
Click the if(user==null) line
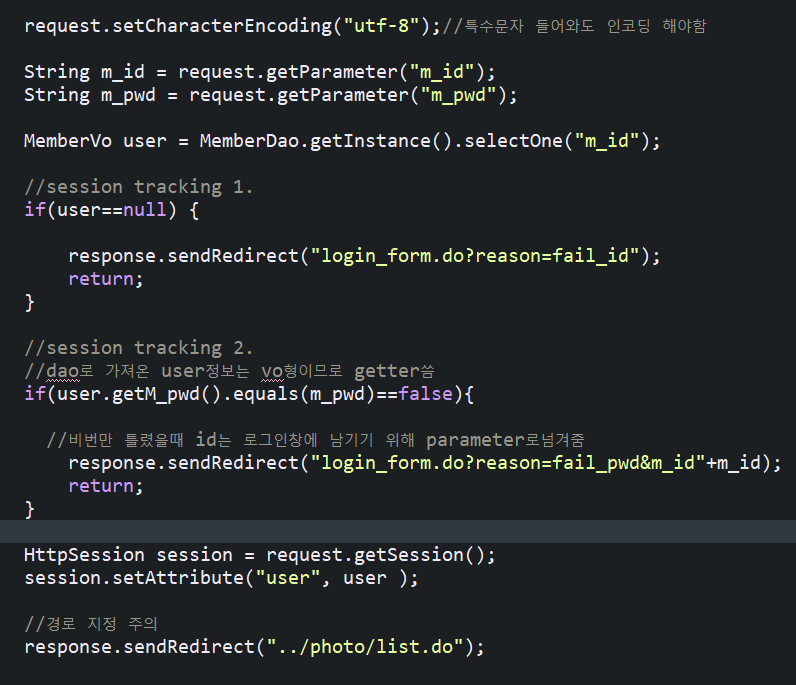tap(112, 210)
